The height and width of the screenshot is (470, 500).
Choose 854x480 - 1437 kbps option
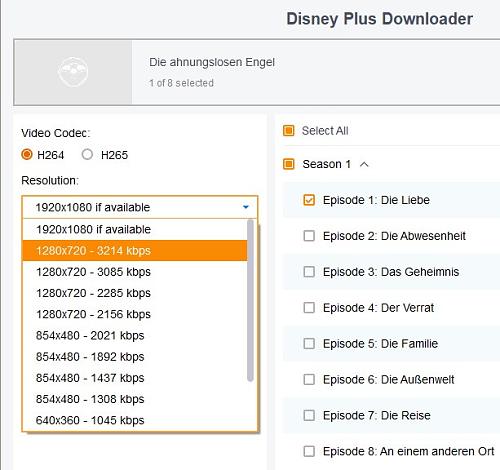135,378
